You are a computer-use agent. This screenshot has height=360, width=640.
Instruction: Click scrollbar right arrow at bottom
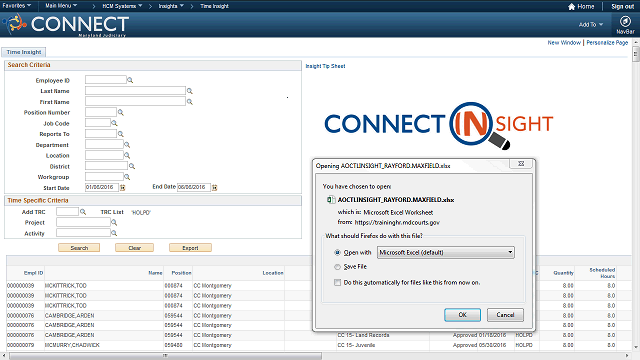tap(628, 356)
